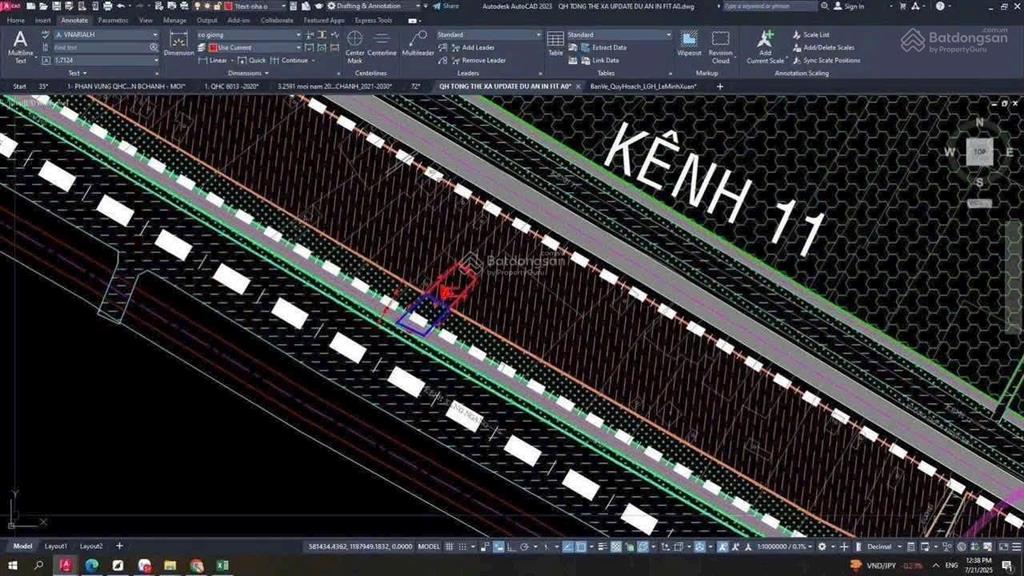
Task: Click the Windows Start button
Action: pos(12,565)
